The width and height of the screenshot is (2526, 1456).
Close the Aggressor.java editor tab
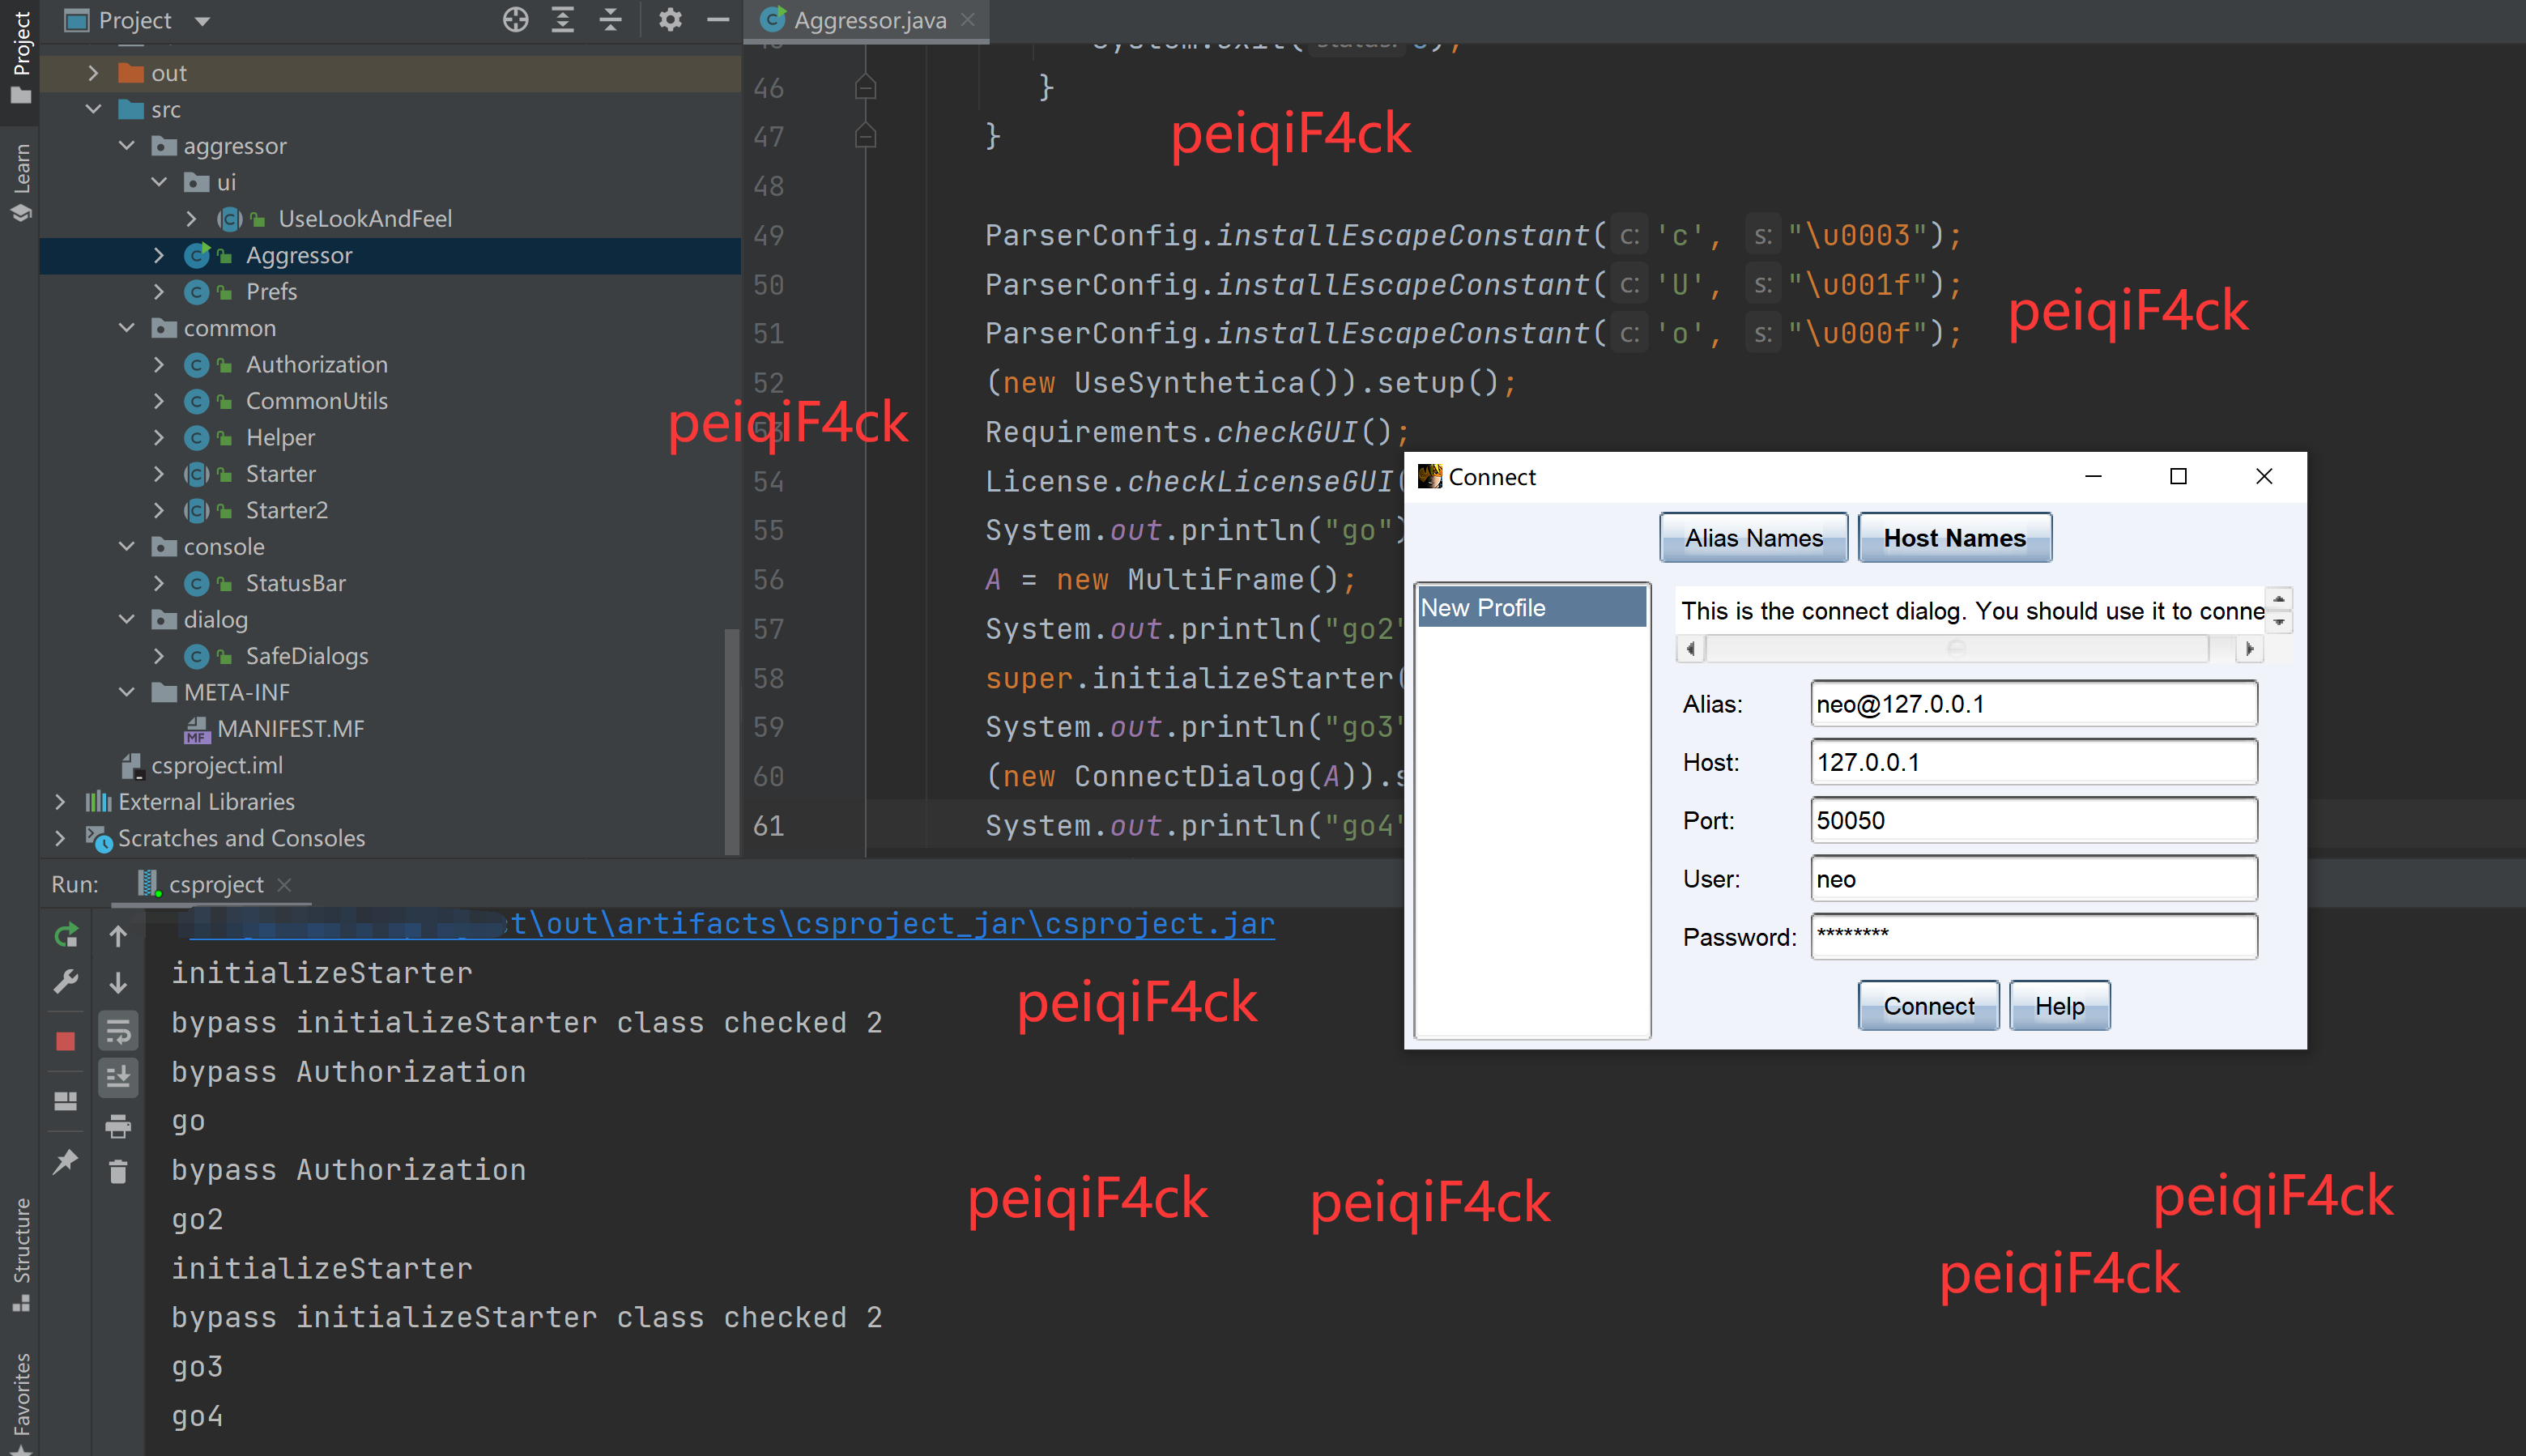(967, 19)
